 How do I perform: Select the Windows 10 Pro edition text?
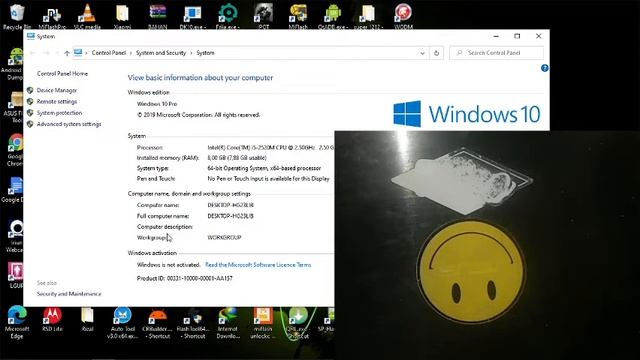pos(157,104)
